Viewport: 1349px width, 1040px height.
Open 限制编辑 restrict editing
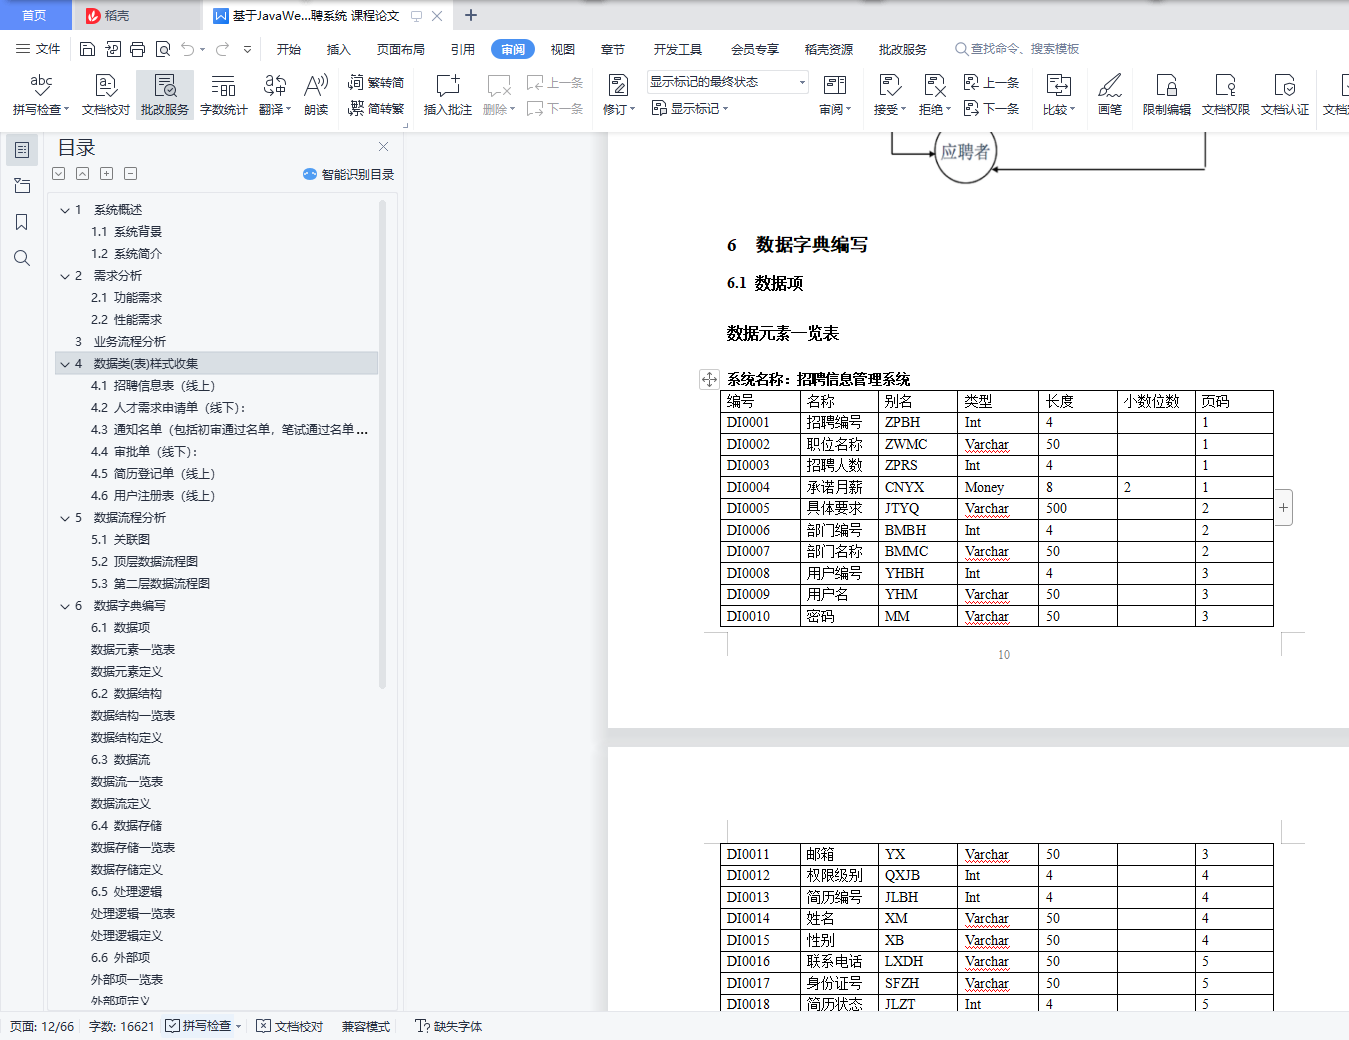1167,95
